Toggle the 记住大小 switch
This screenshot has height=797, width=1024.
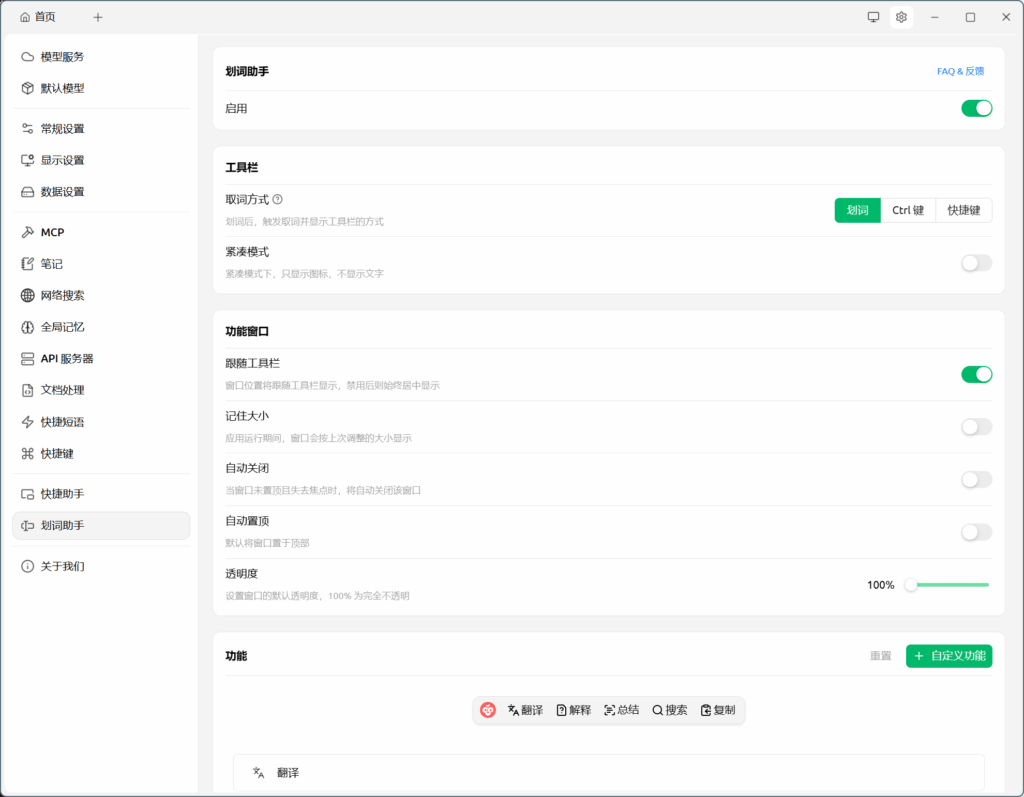click(976, 427)
